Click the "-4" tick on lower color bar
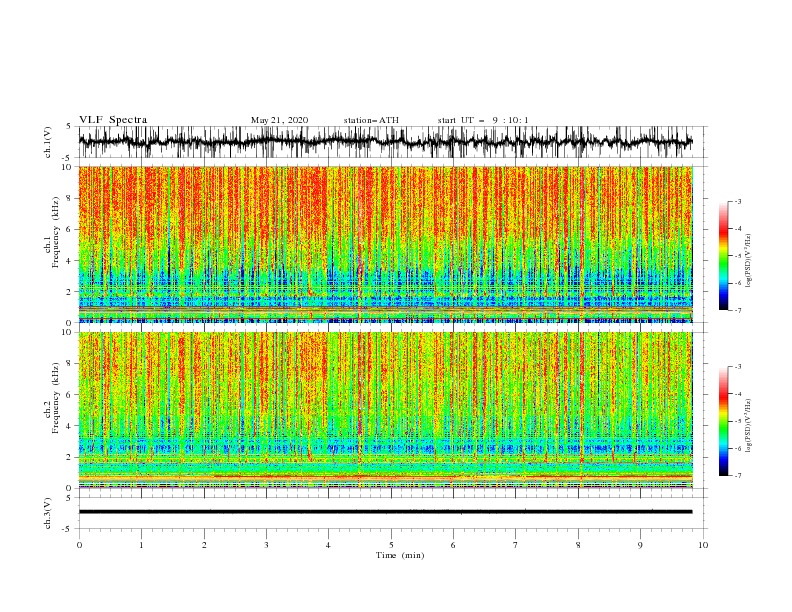The image size is (792, 612). [x=737, y=394]
